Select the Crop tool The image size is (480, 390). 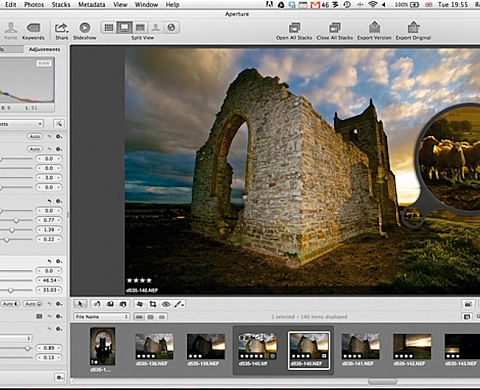[x=153, y=304]
